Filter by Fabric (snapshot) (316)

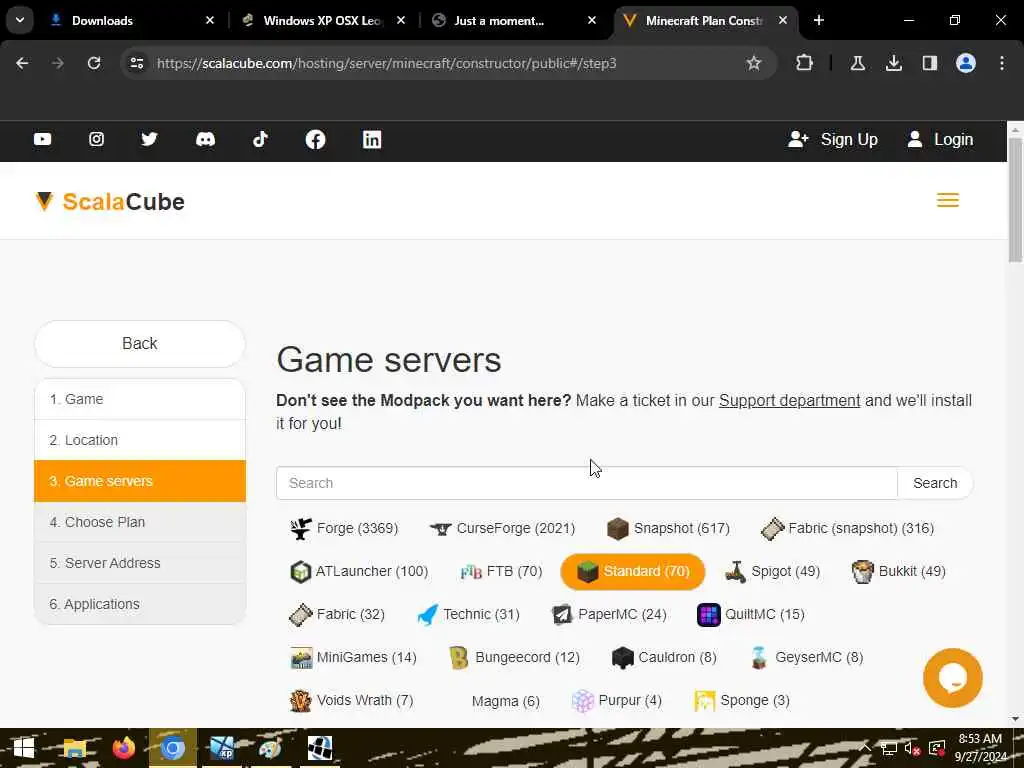click(847, 528)
